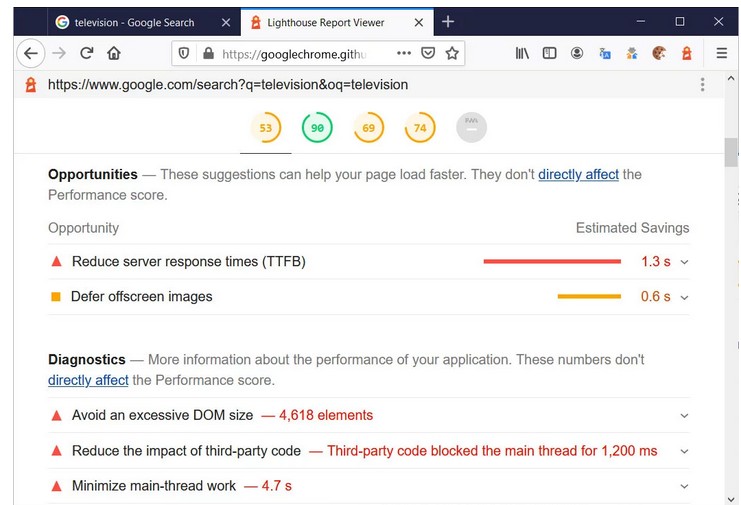
Task: Open the home page via house icon
Action: click(114, 53)
